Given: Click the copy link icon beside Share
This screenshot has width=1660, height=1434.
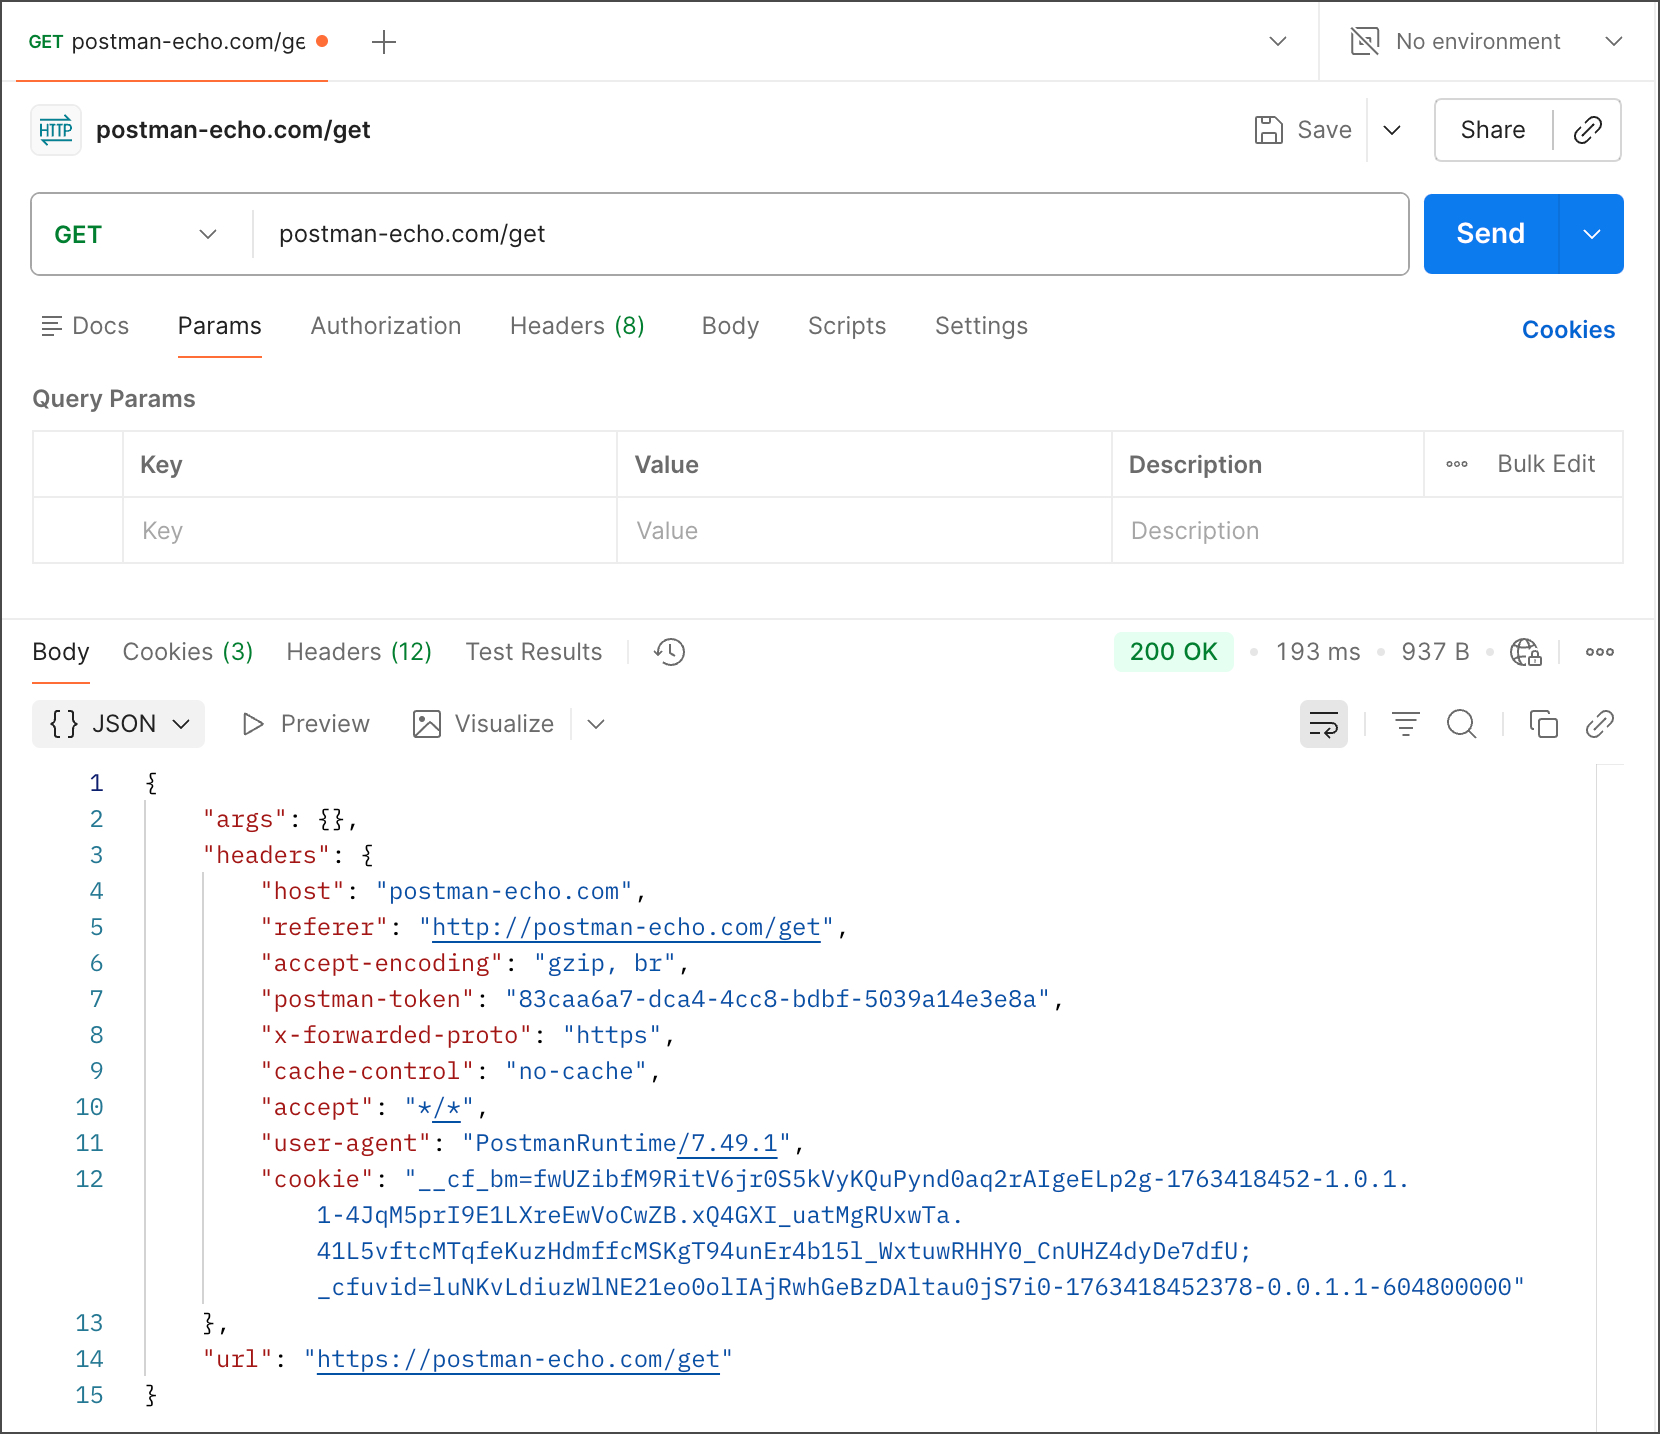Looking at the screenshot, I should [x=1587, y=130].
